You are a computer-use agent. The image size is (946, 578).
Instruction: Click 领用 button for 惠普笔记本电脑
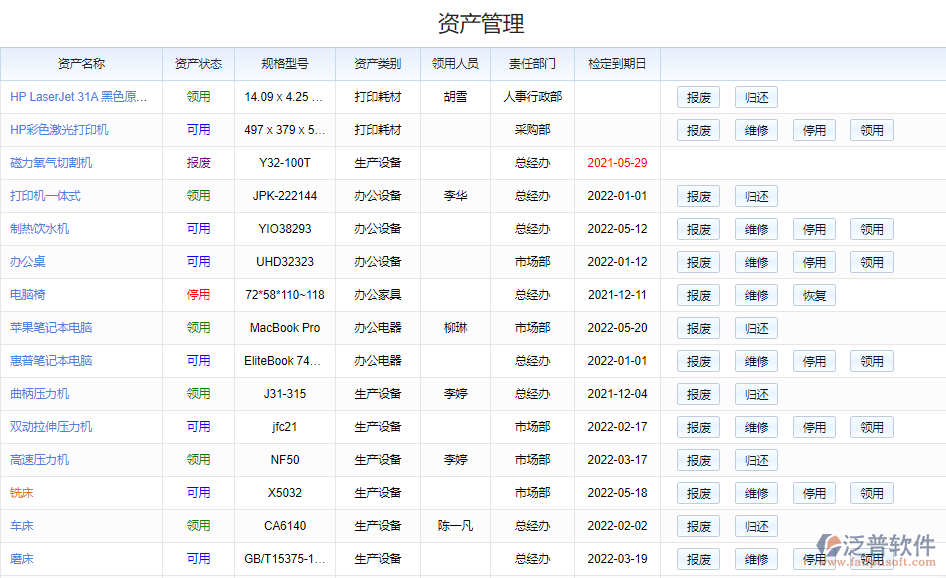pos(871,361)
